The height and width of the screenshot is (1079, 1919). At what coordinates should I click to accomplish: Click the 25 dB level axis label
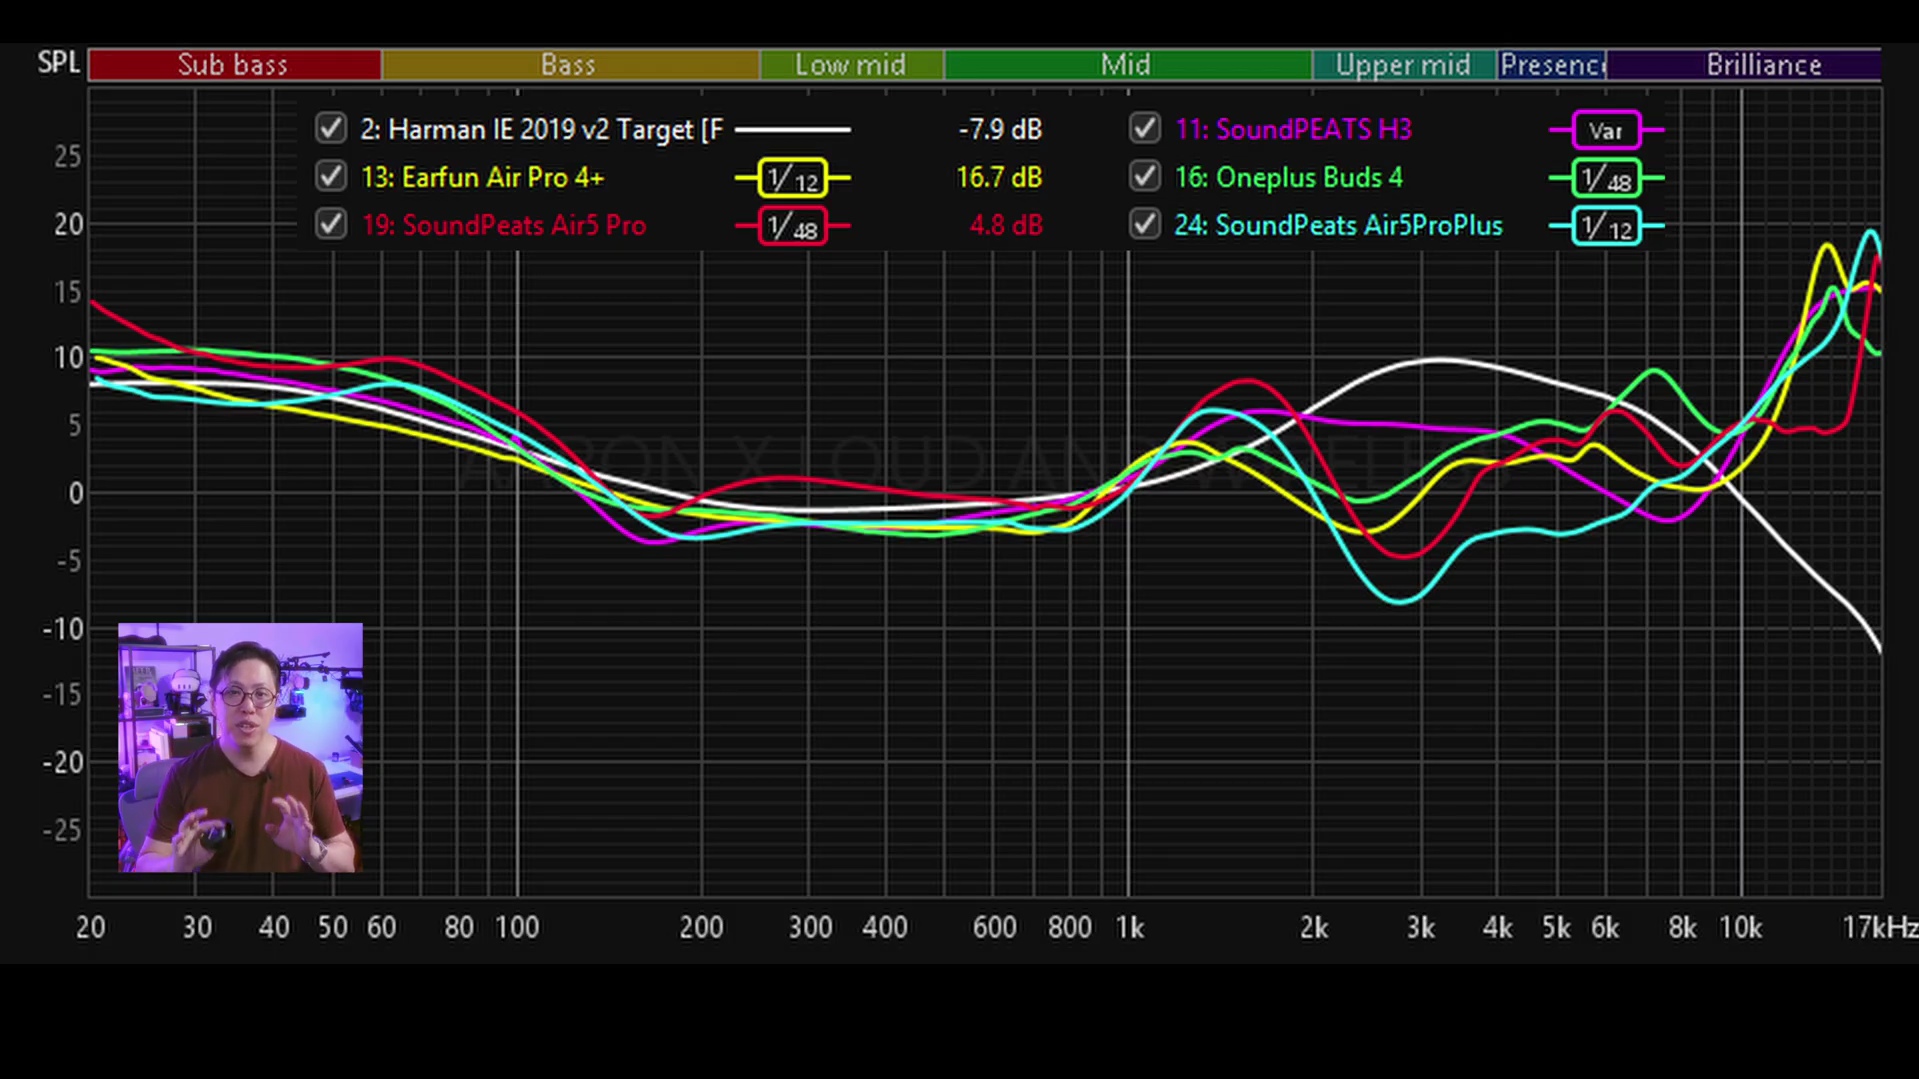pyautogui.click(x=68, y=157)
